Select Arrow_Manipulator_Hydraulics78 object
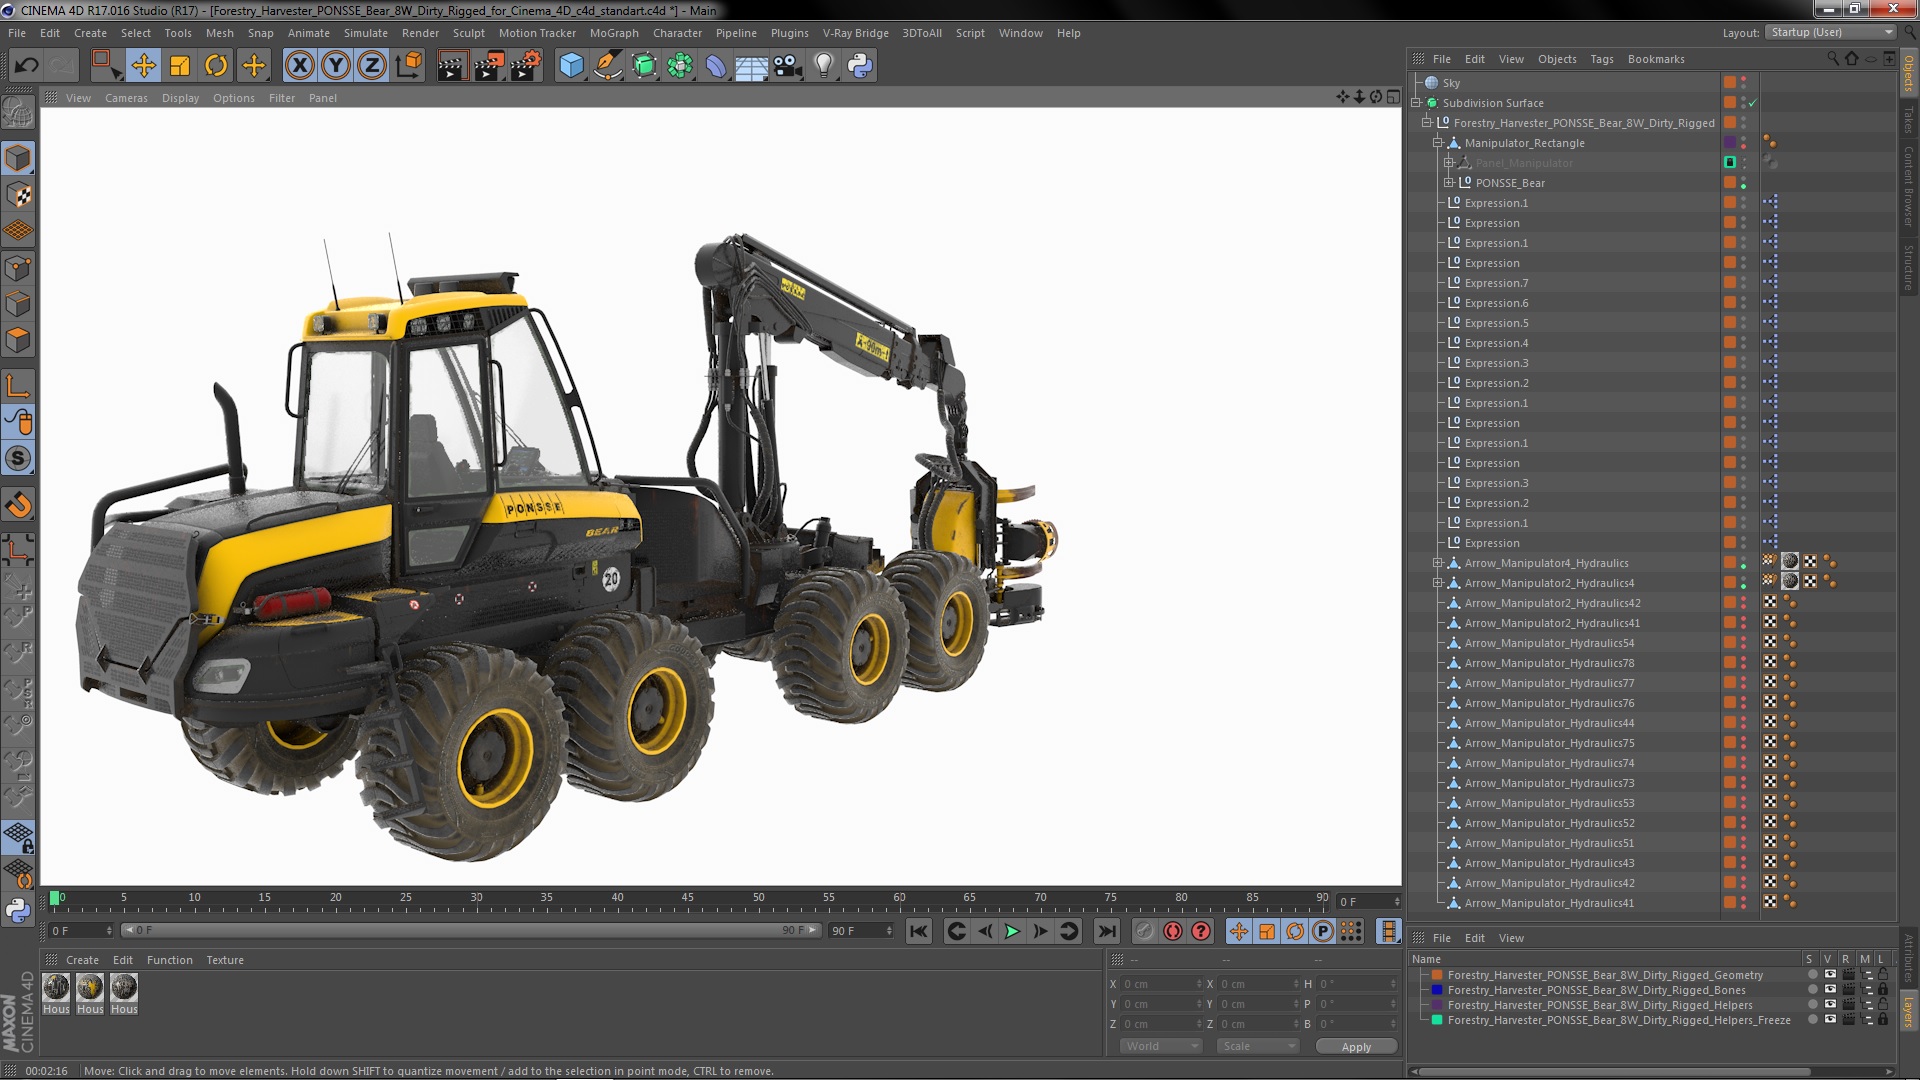This screenshot has height=1080, width=1920. tap(1549, 663)
